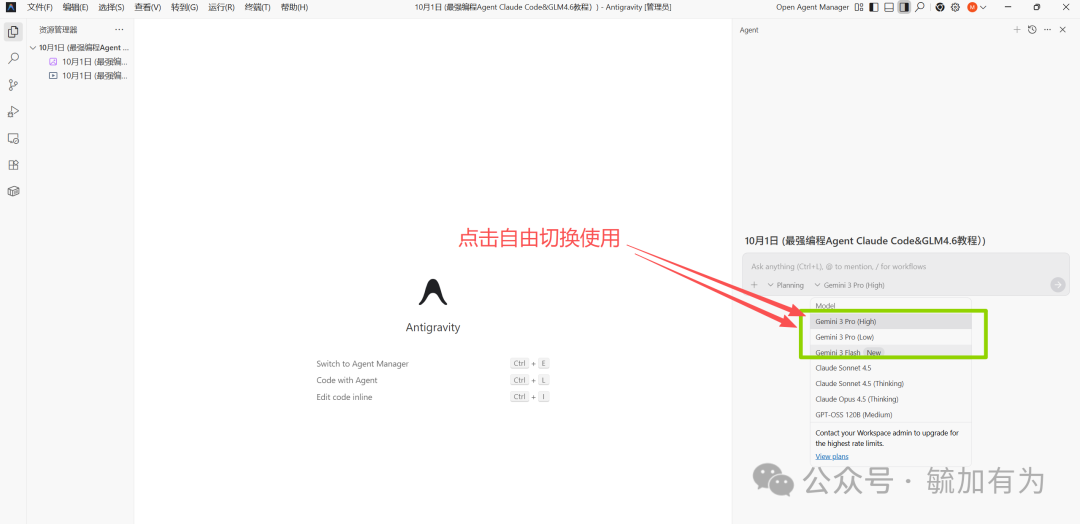
Task: Click the send arrow button in Agent input
Action: point(1057,284)
